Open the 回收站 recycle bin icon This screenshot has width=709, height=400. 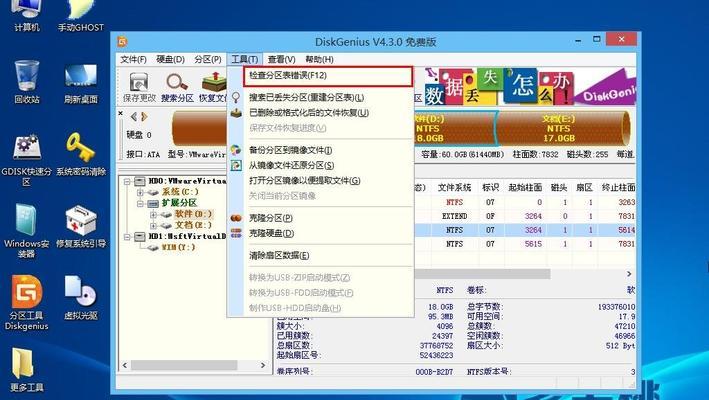pos(27,81)
